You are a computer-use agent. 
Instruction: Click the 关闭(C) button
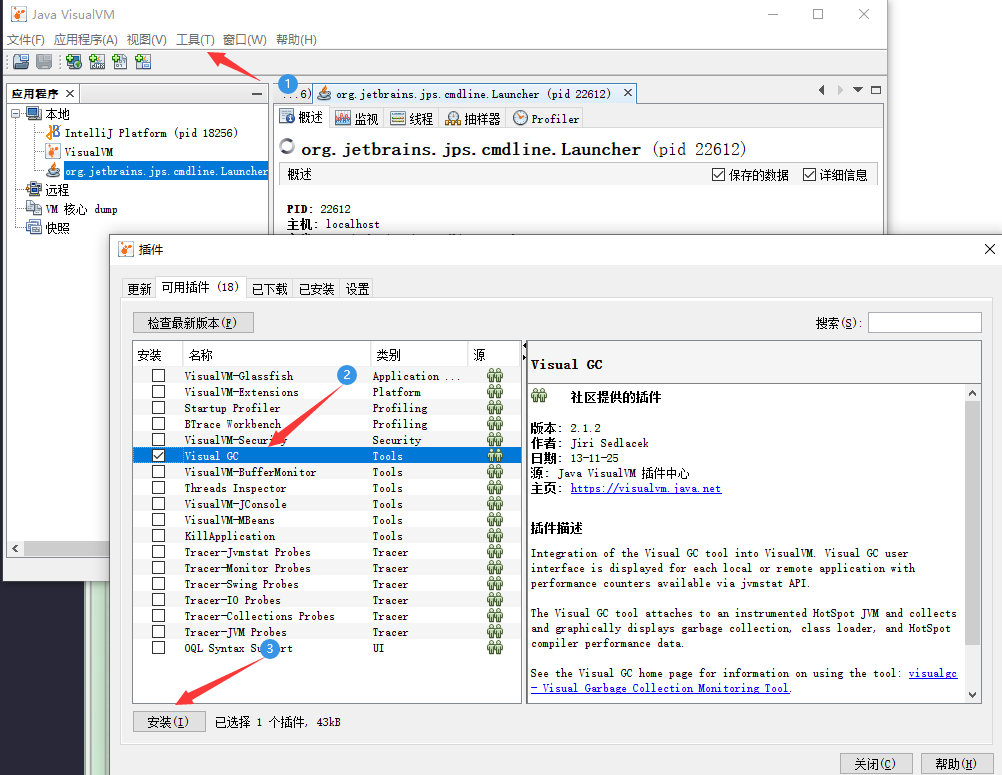[x=875, y=763]
